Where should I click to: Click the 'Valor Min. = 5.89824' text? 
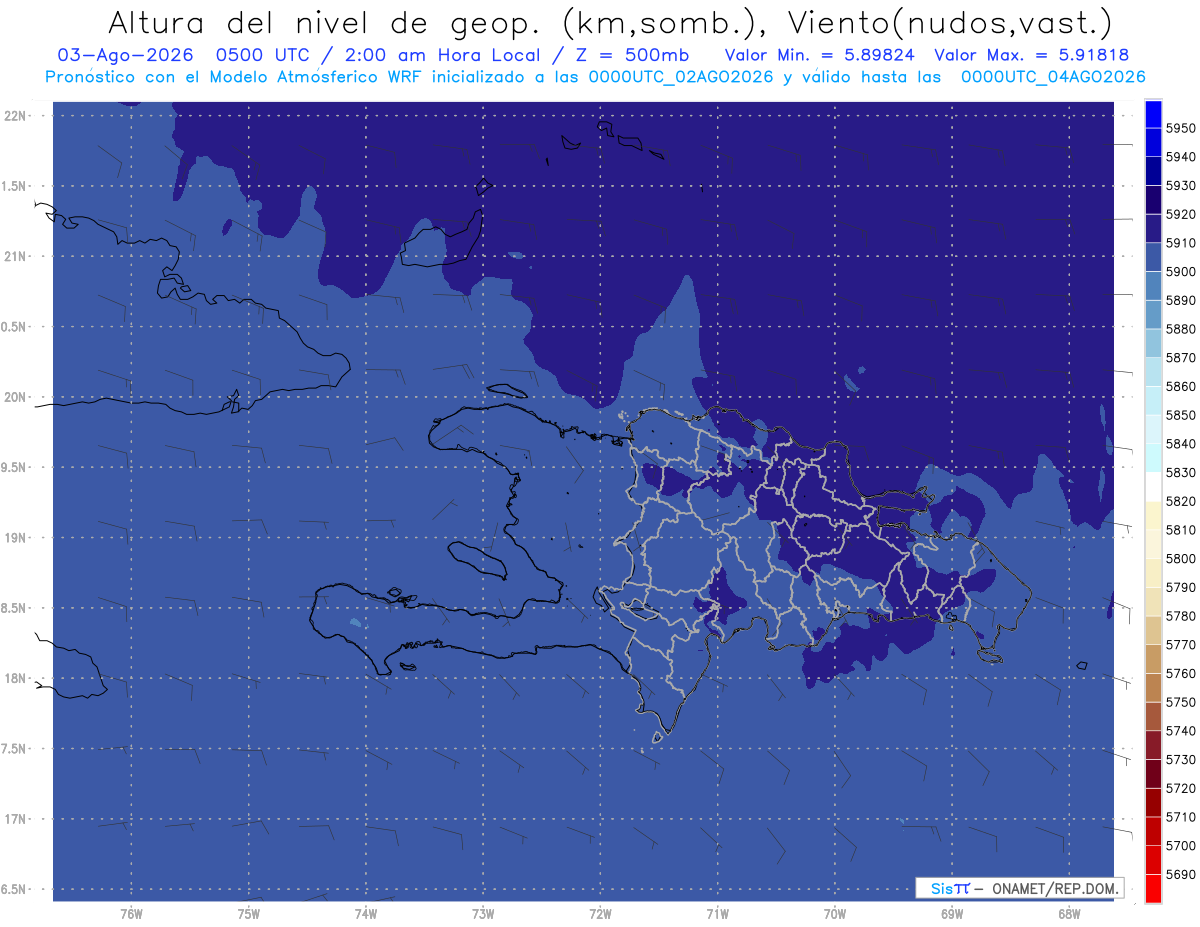[820, 55]
